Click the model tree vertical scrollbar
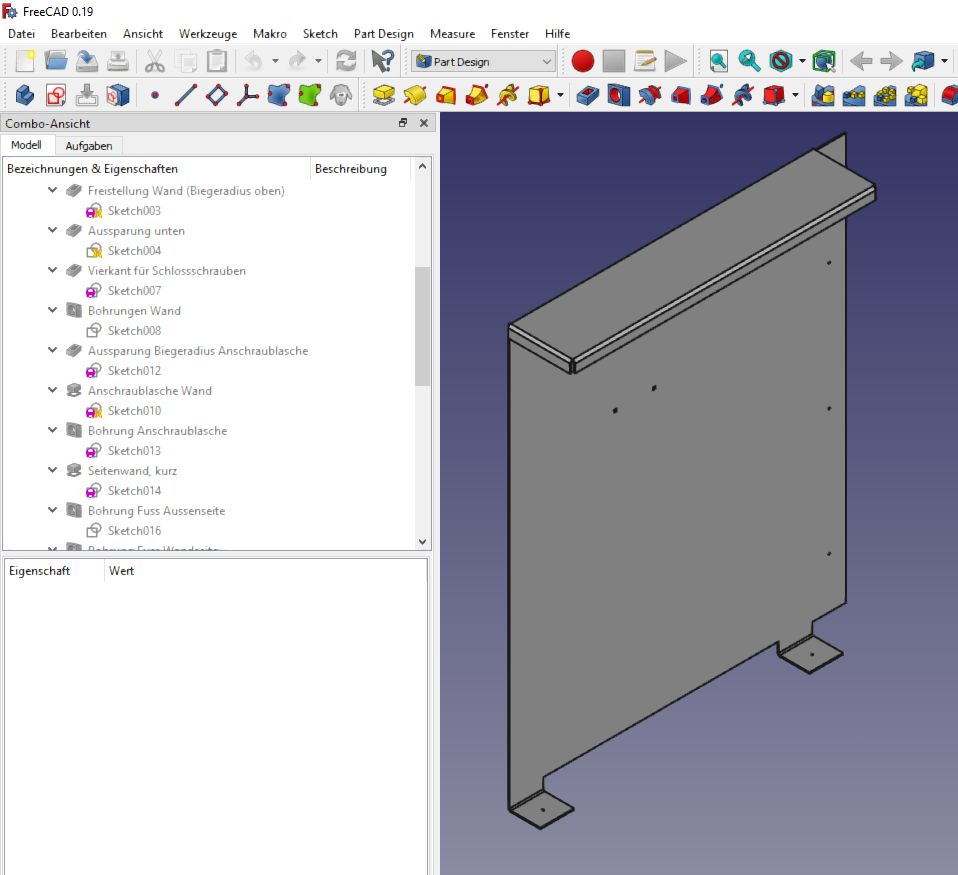Screen dimensions: 958x875 (422, 326)
